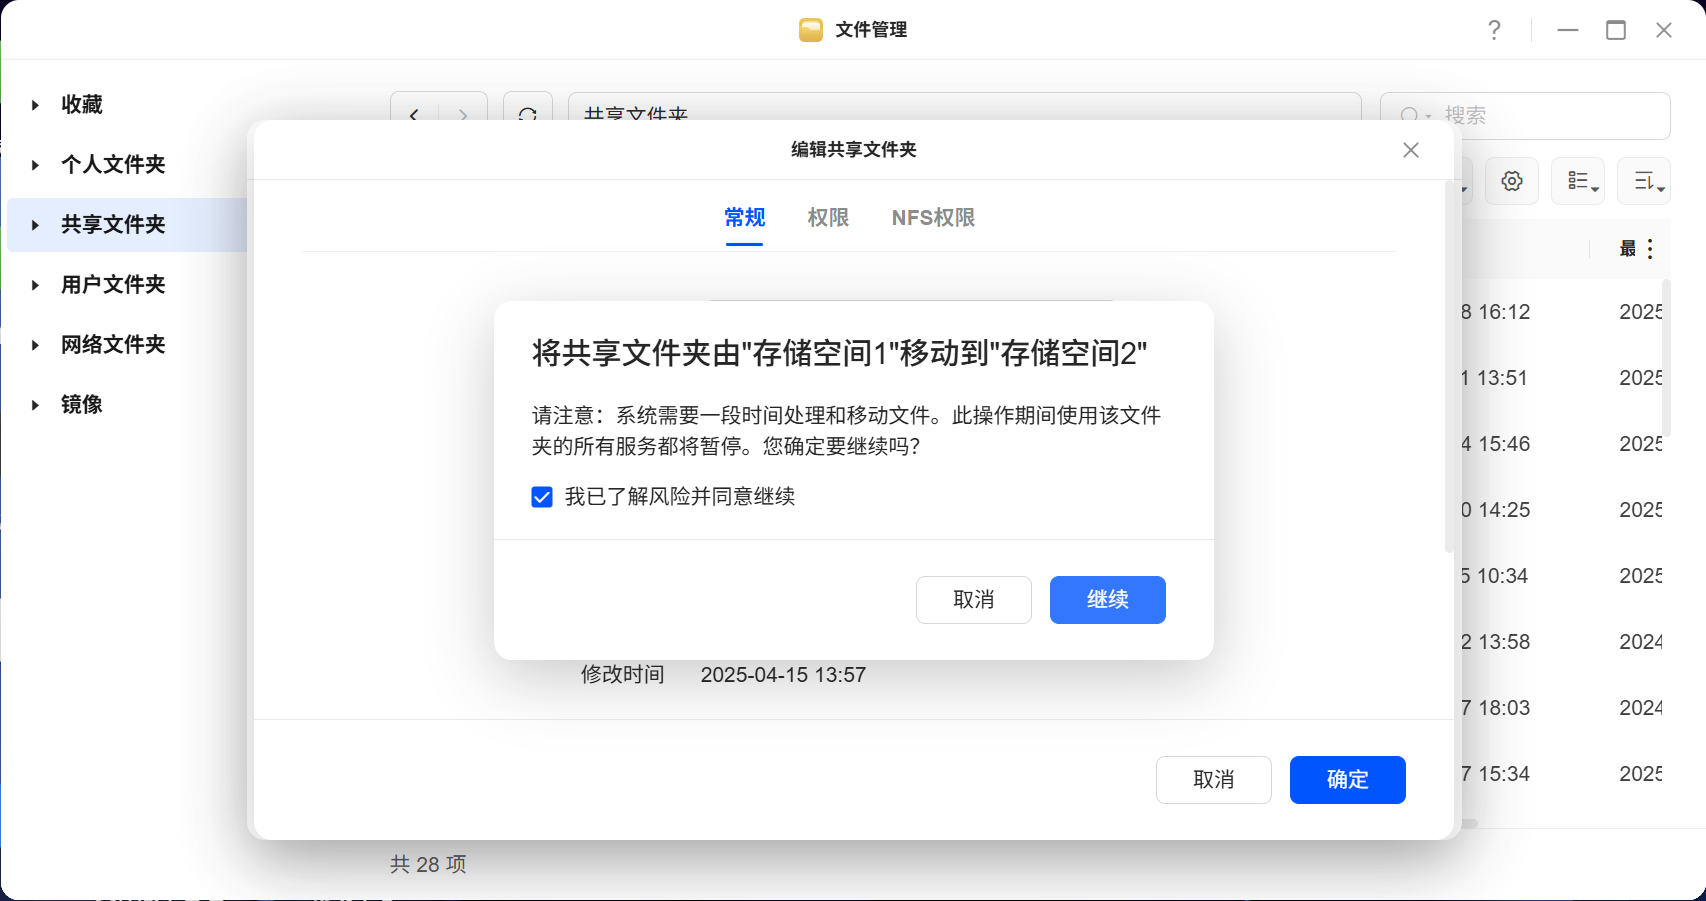Open the settings gear icon

point(1511,181)
